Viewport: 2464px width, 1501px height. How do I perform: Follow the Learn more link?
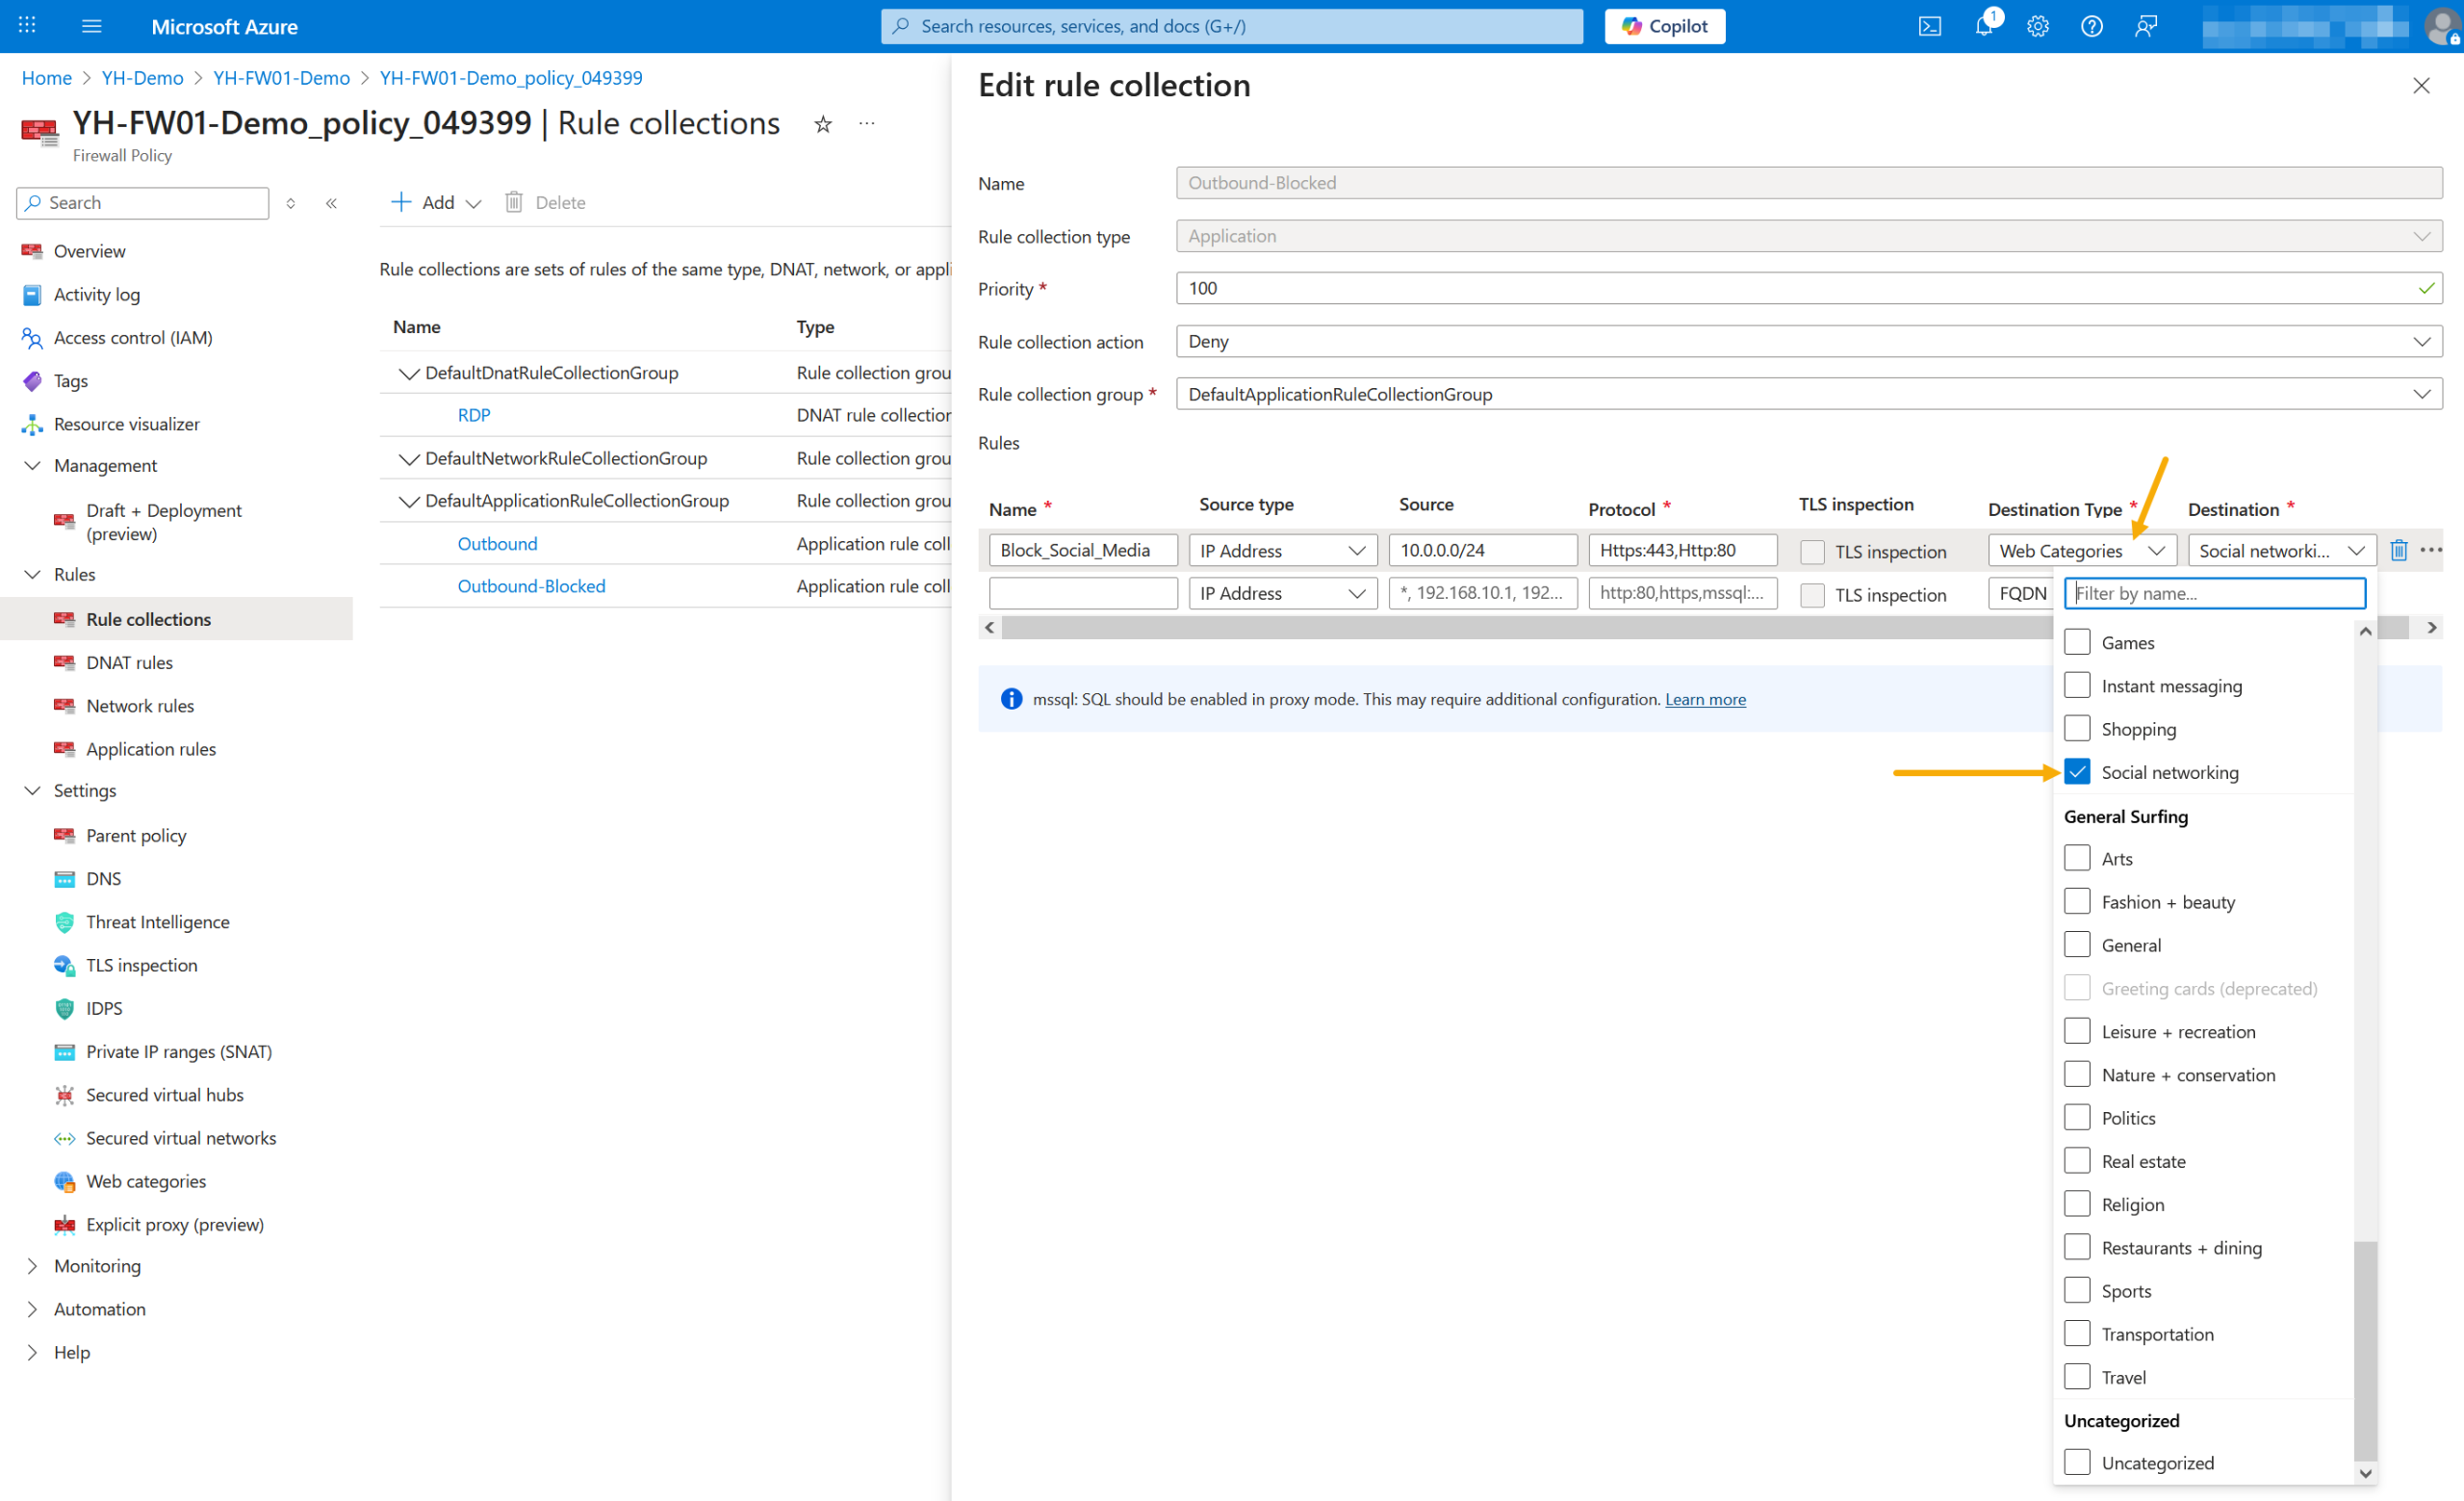1705,699
